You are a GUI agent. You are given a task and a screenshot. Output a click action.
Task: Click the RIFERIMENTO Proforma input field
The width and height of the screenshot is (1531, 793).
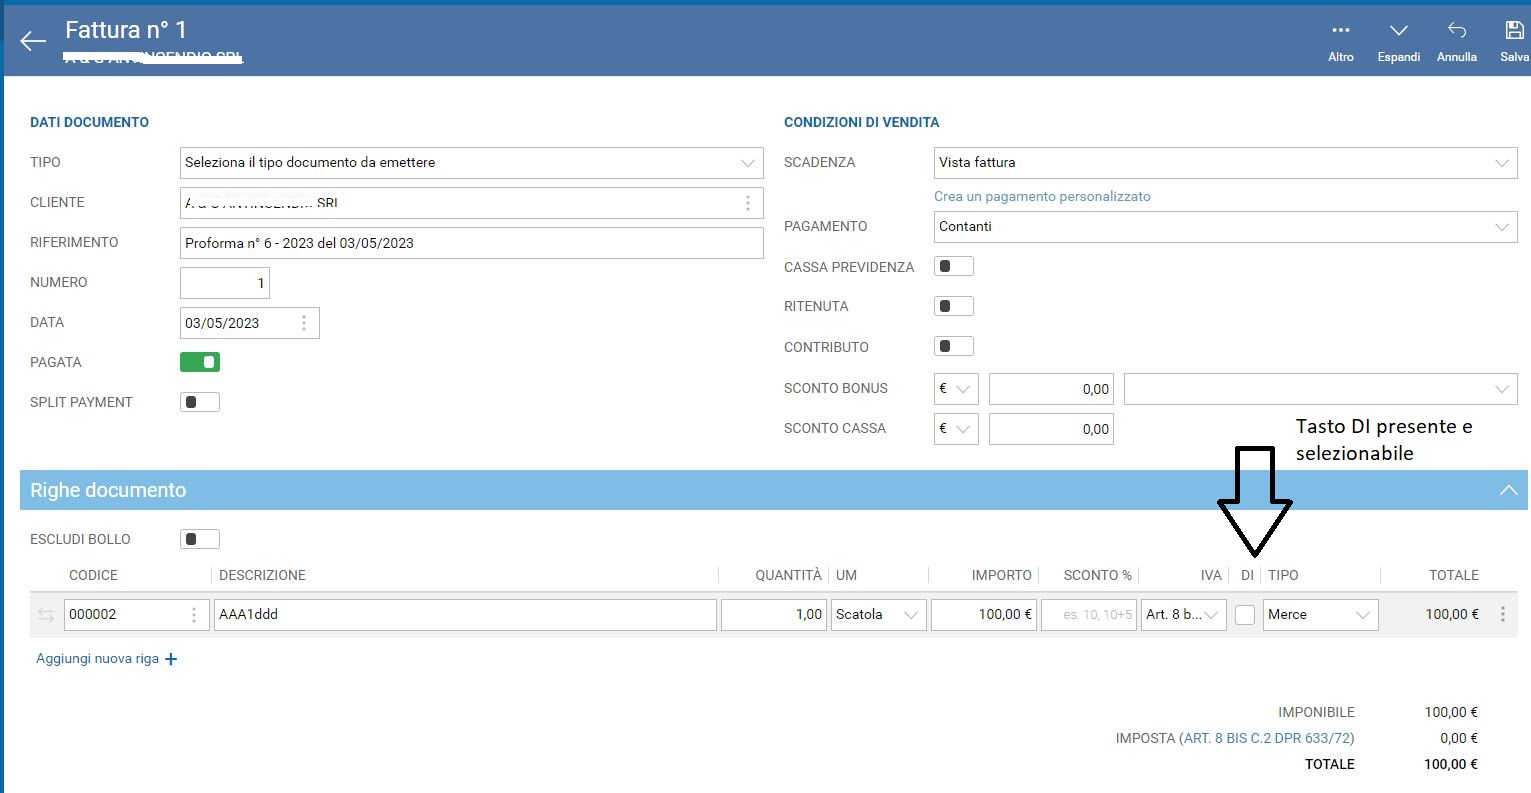click(471, 243)
